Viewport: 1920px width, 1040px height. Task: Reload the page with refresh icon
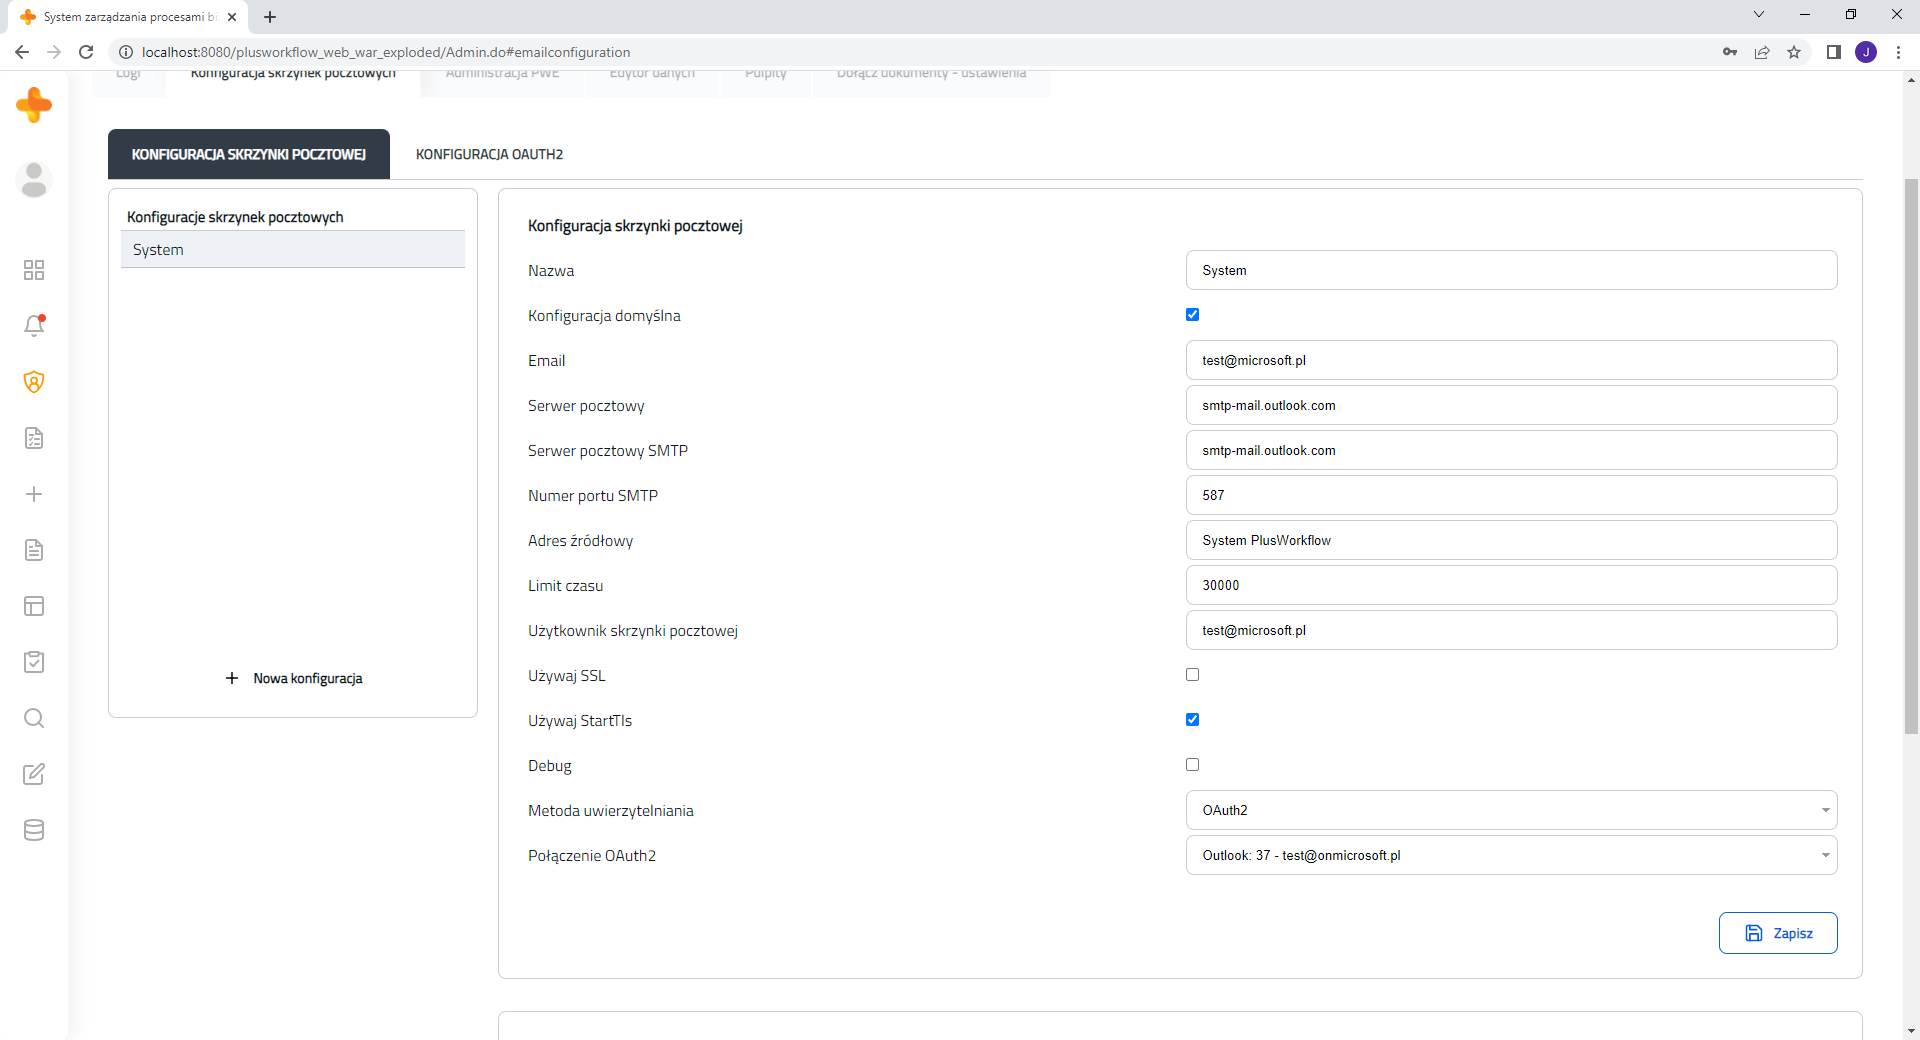pos(86,52)
